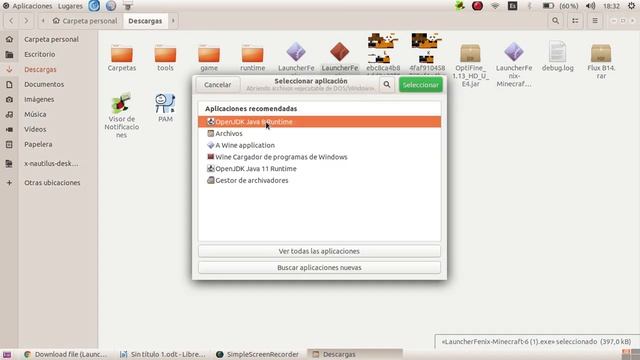
Task: Open the system gear icon in top panel
Action: (x=631, y=6)
